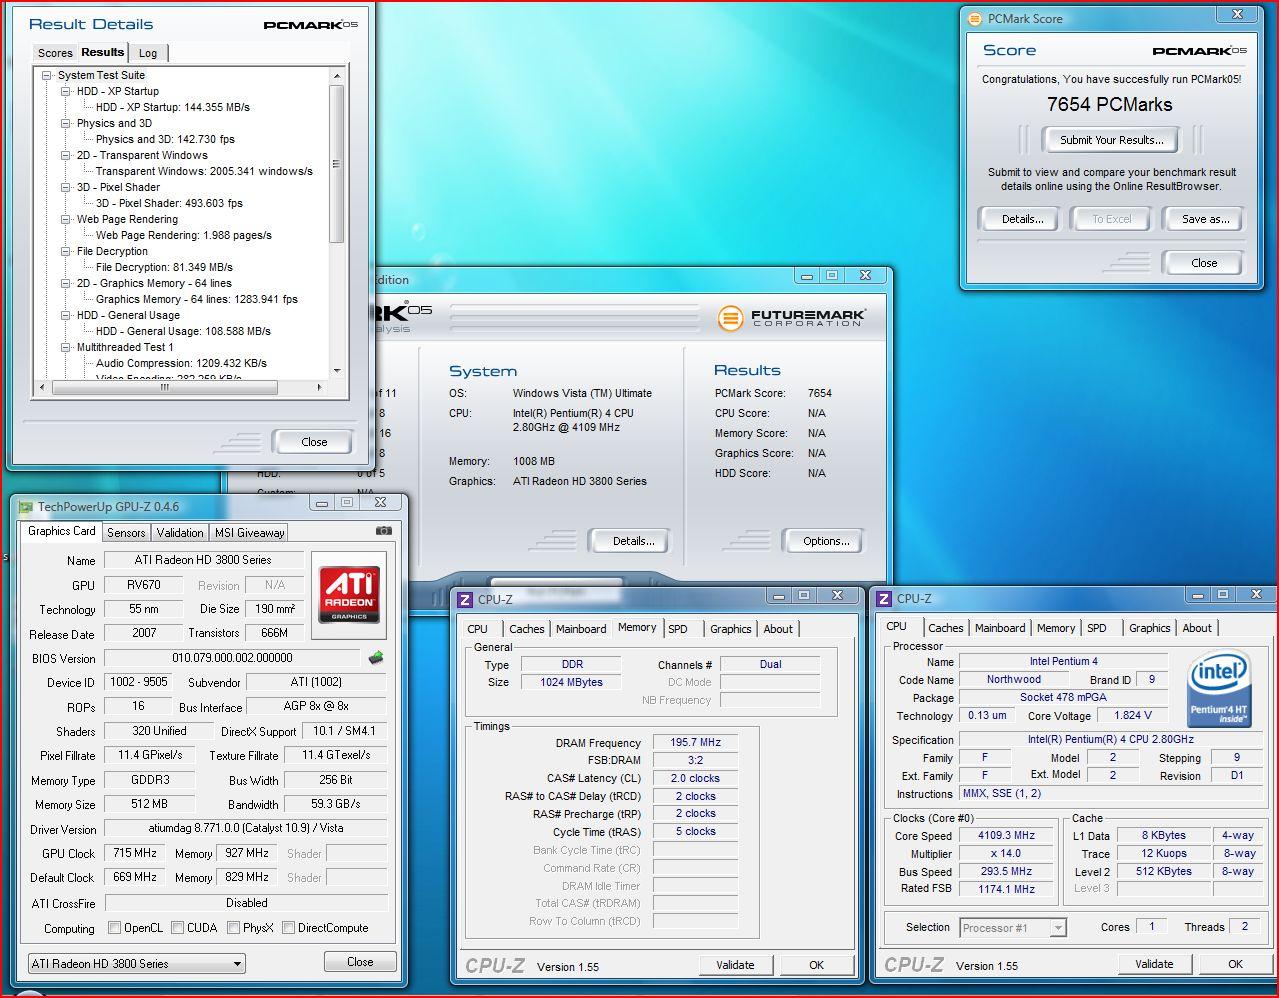Viewport: 1279px width, 998px height.
Task: Click the scroll-down arrow in the Result Details tree
Action: 337,370
